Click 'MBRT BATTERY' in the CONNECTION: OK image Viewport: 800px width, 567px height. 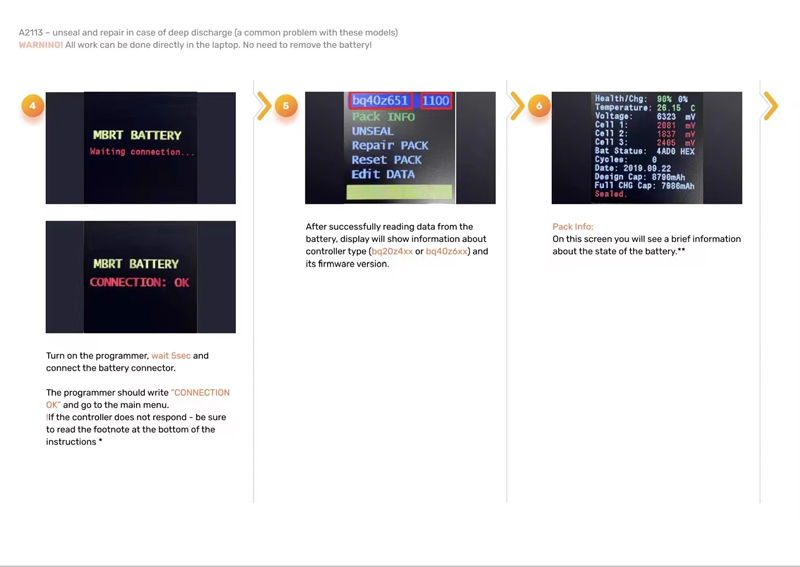coord(136,264)
